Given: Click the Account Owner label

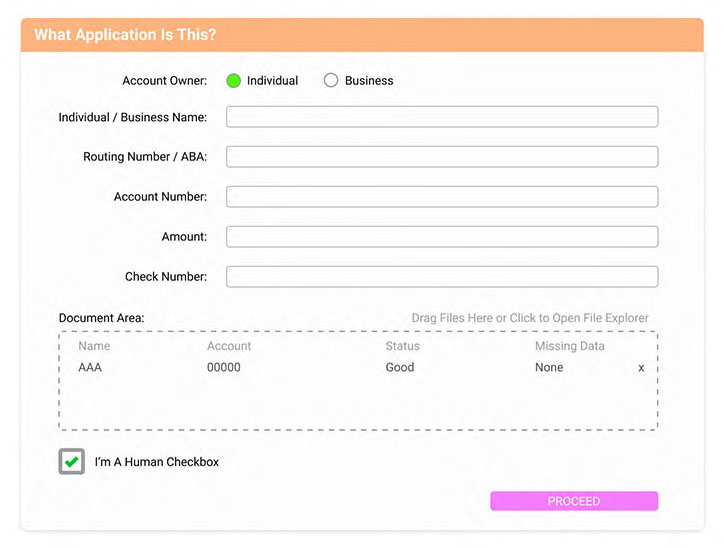Looking at the screenshot, I should 165,81.
